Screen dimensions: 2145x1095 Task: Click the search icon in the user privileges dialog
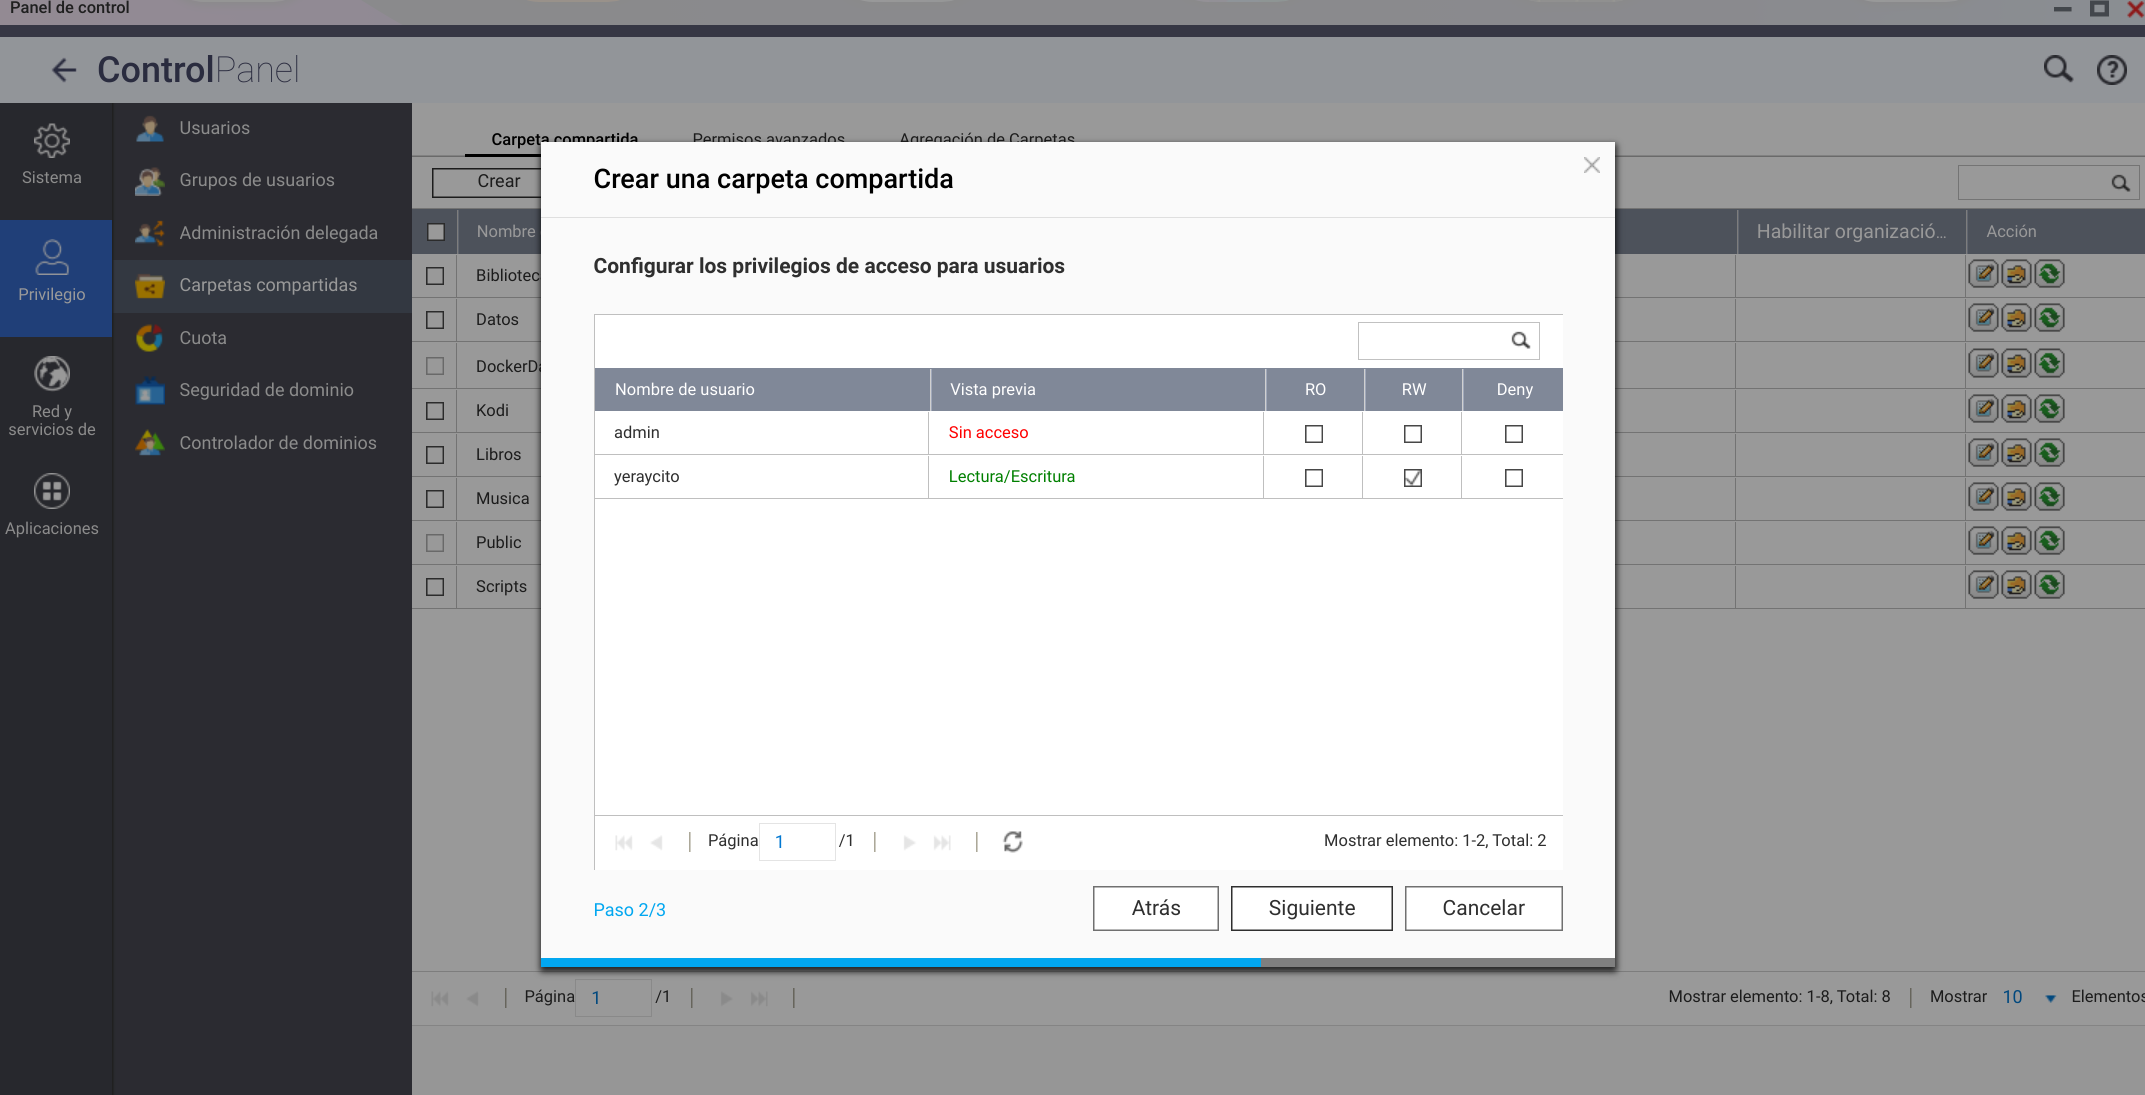pyautogui.click(x=1520, y=341)
